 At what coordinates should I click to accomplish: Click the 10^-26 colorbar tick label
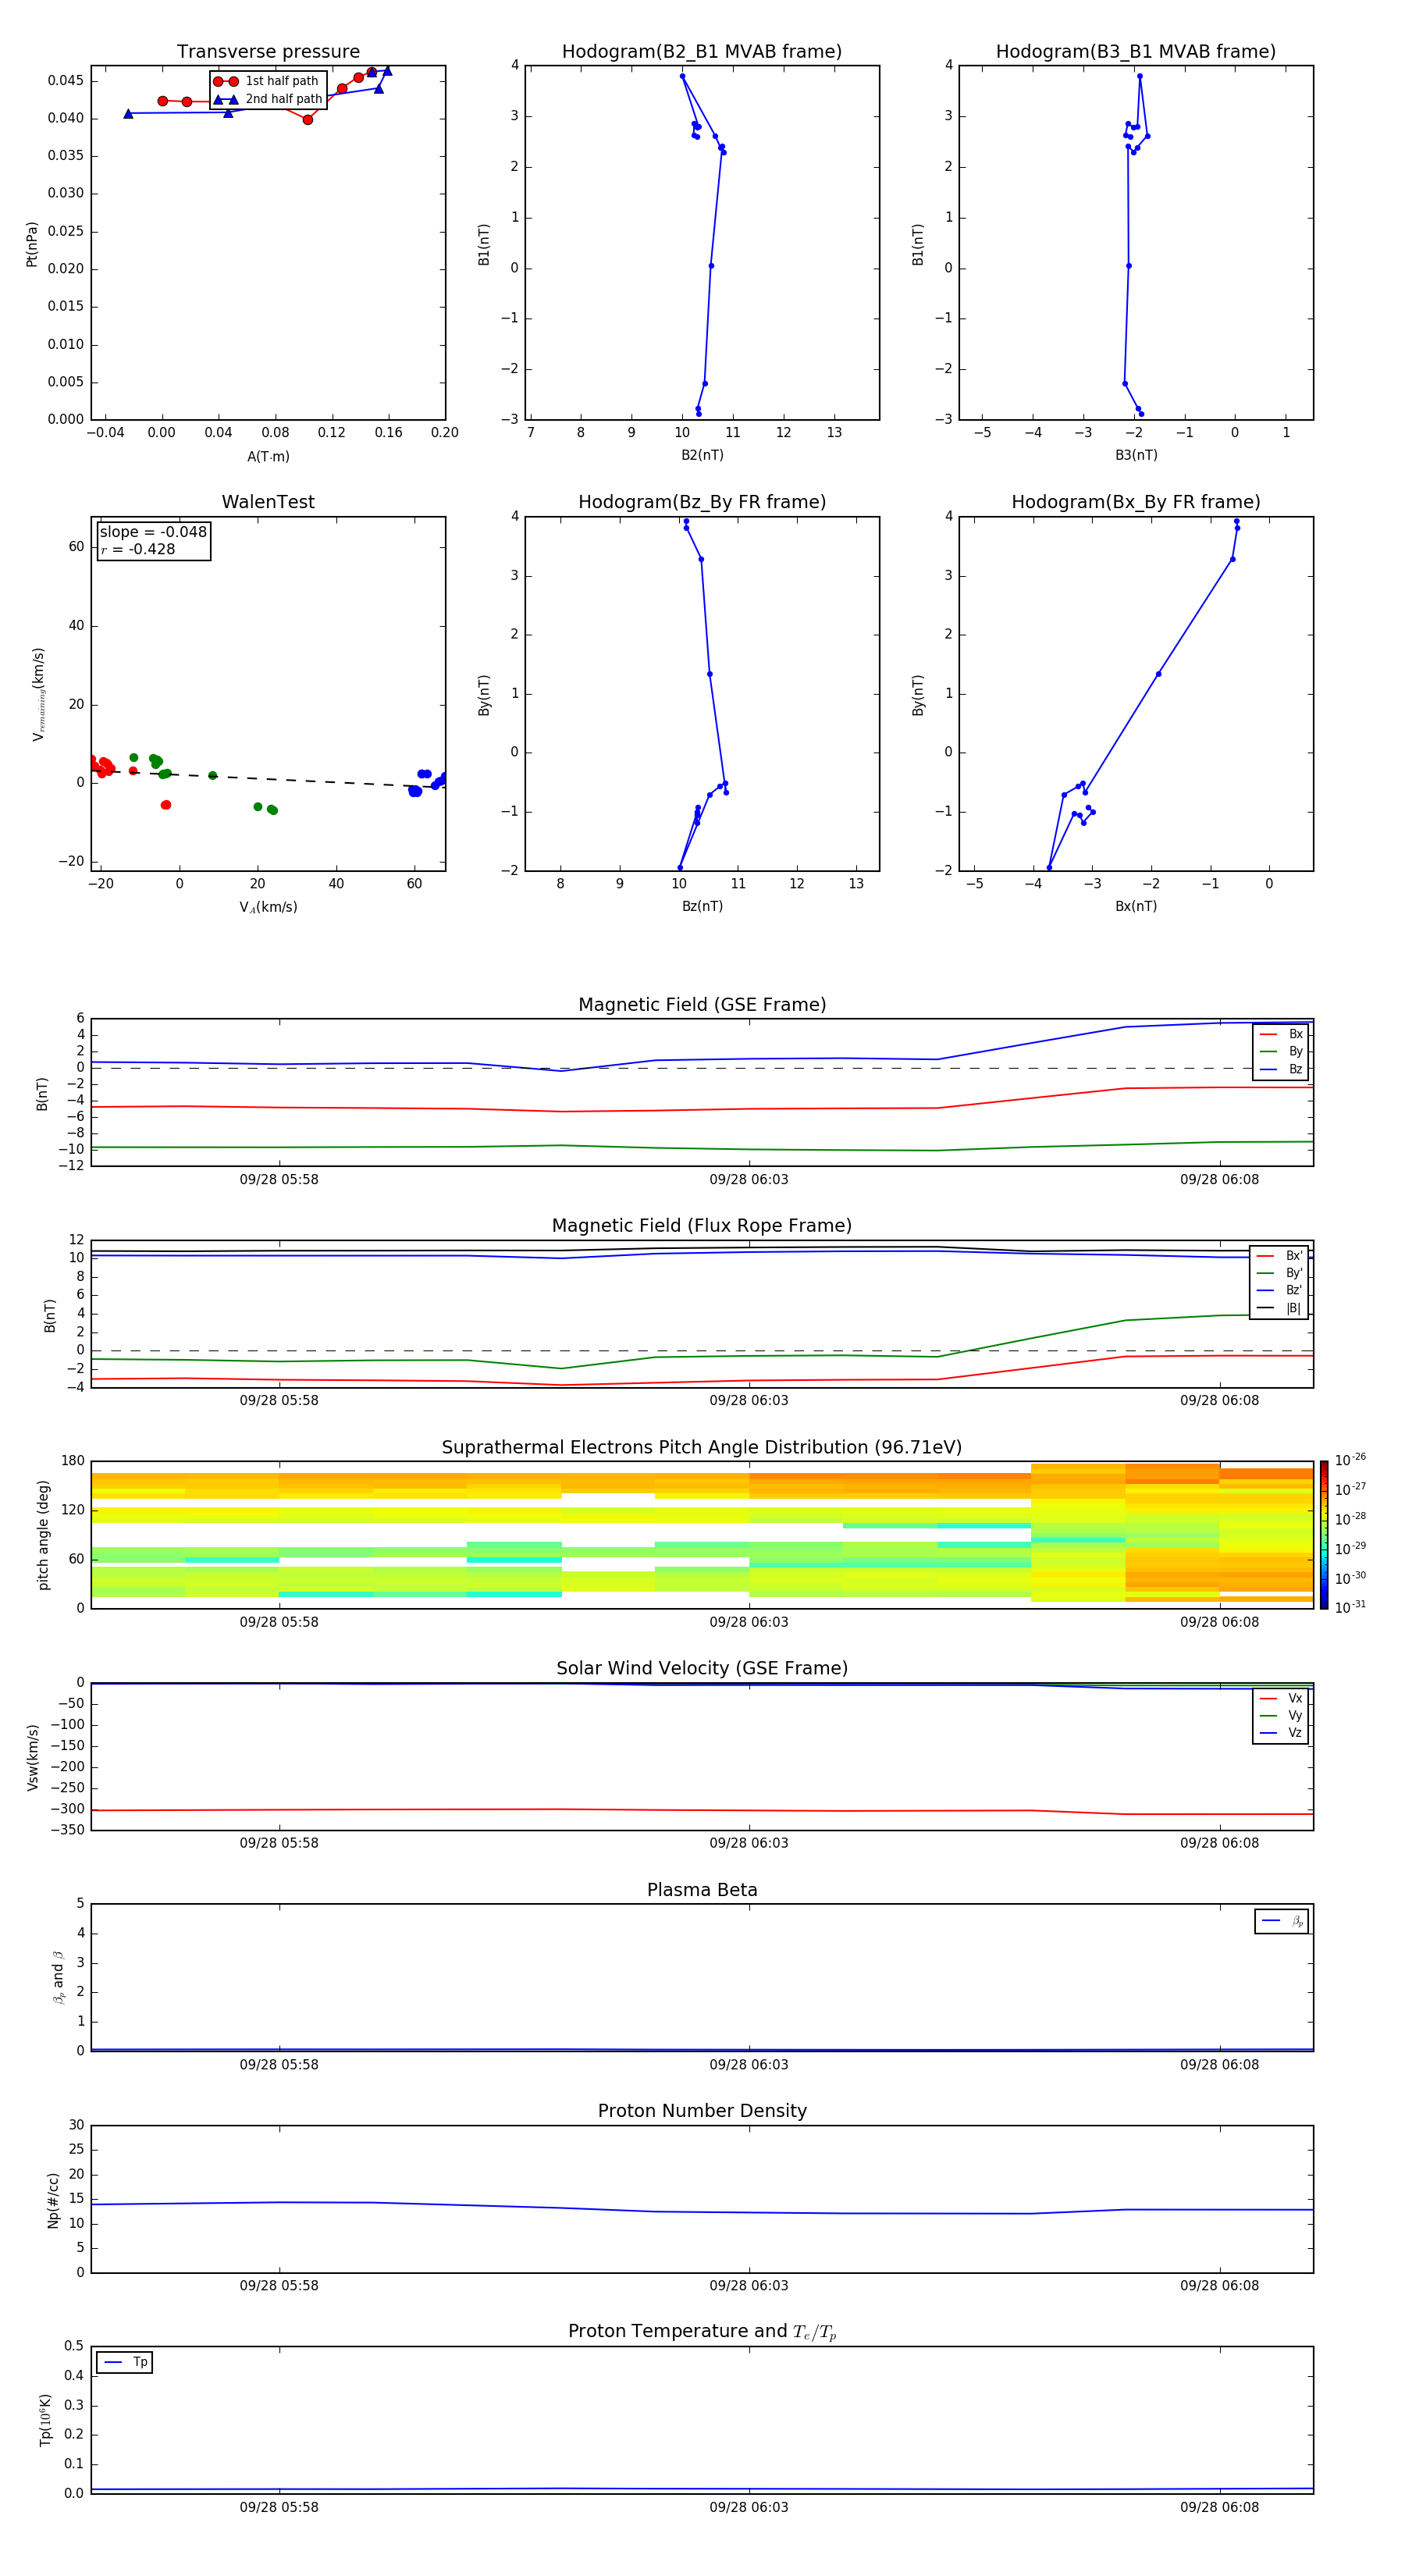1350,1459
